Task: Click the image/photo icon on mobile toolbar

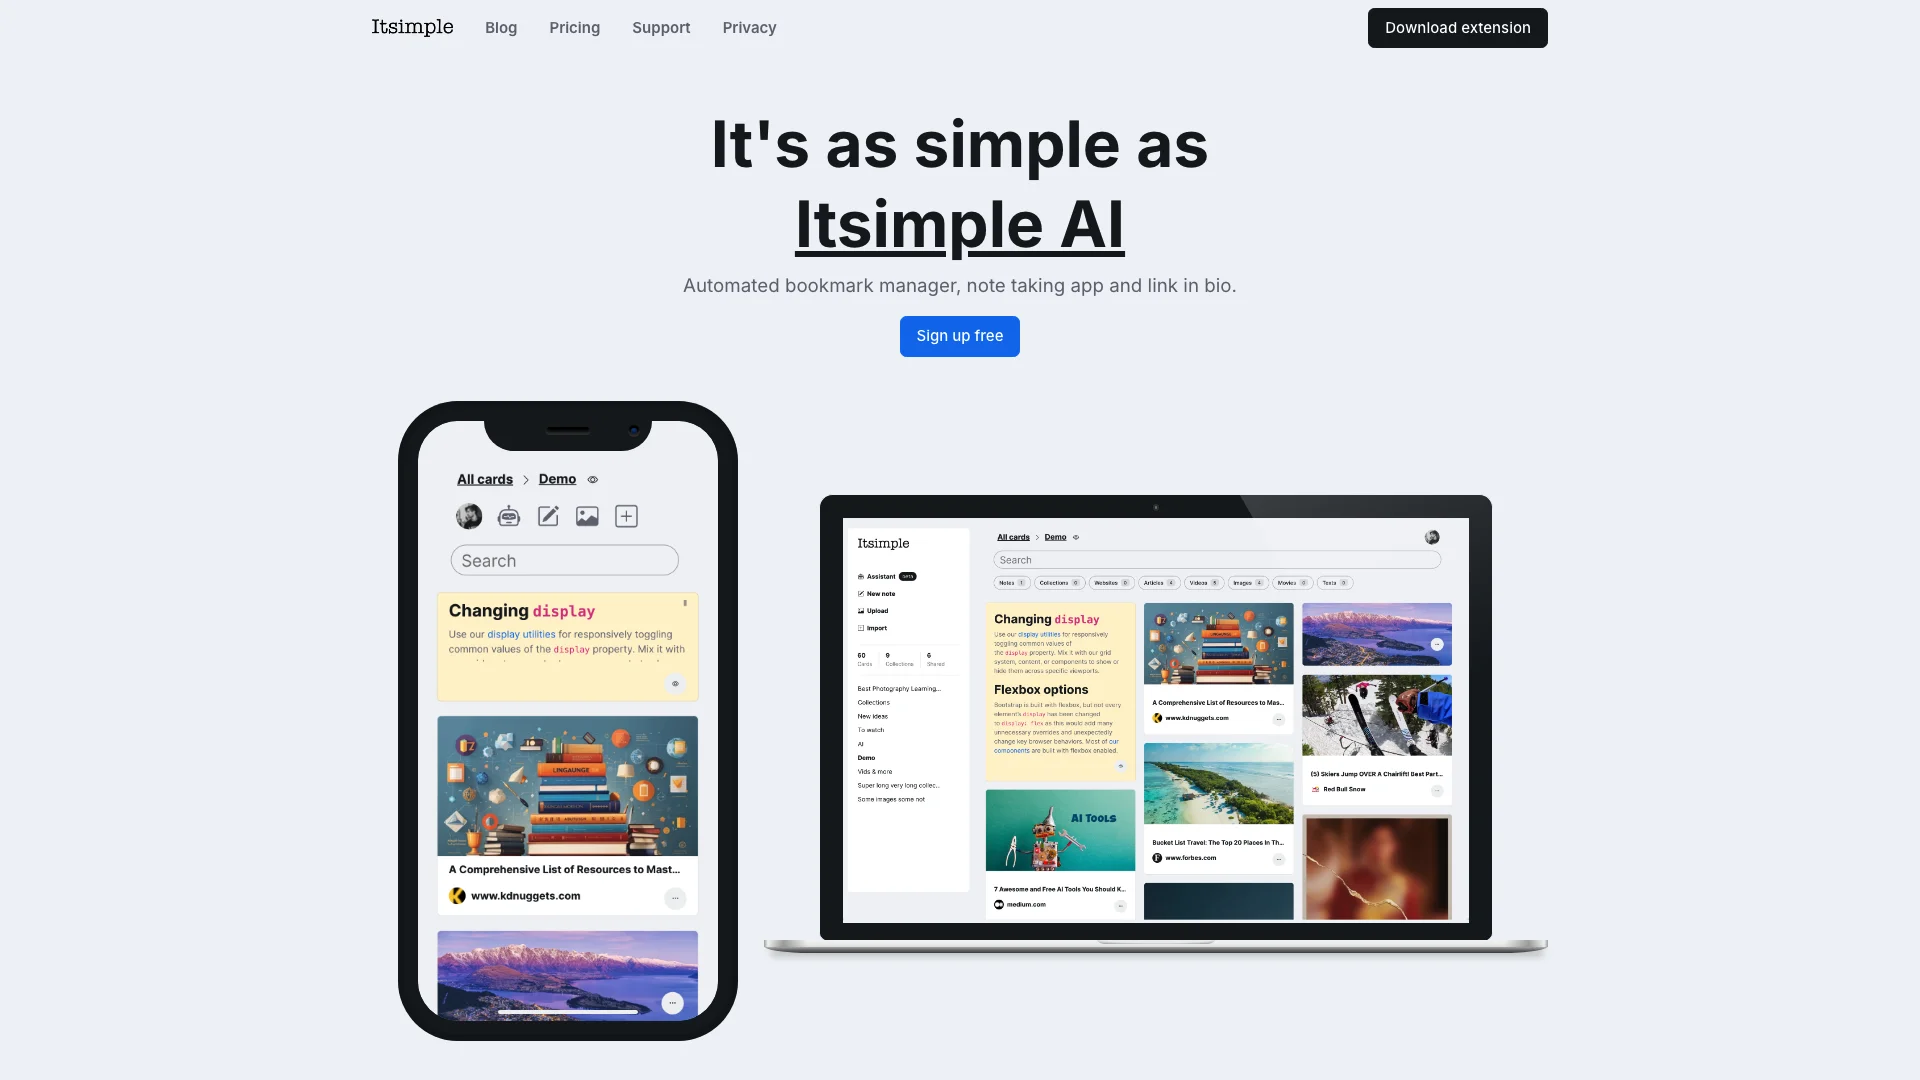Action: [x=587, y=516]
